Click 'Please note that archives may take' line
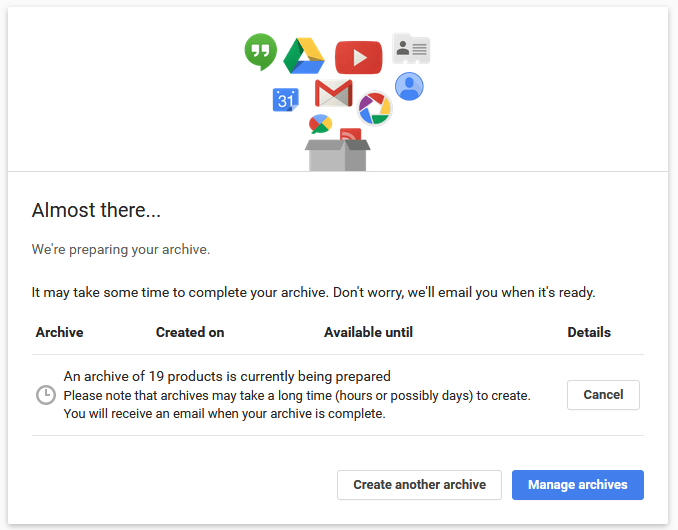This screenshot has width=678, height=530. pyautogui.click(x=297, y=395)
